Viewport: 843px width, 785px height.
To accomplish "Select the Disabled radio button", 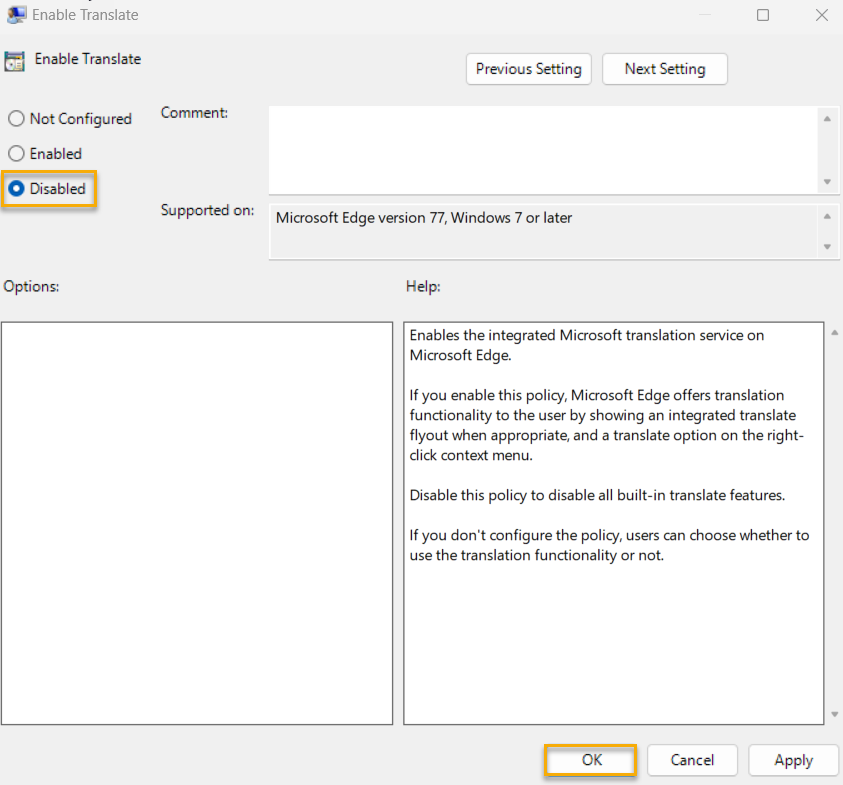I will click(x=16, y=188).
